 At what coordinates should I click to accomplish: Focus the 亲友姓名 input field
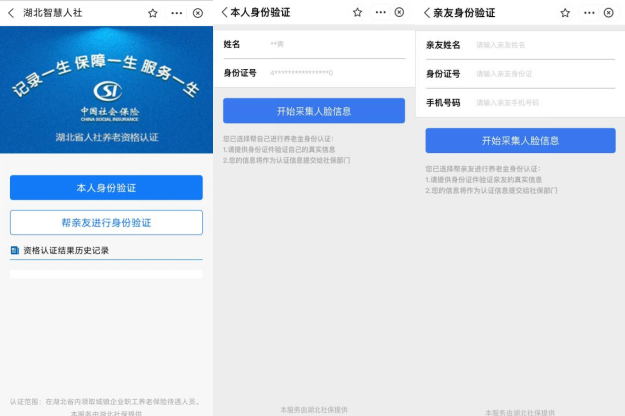[540, 45]
